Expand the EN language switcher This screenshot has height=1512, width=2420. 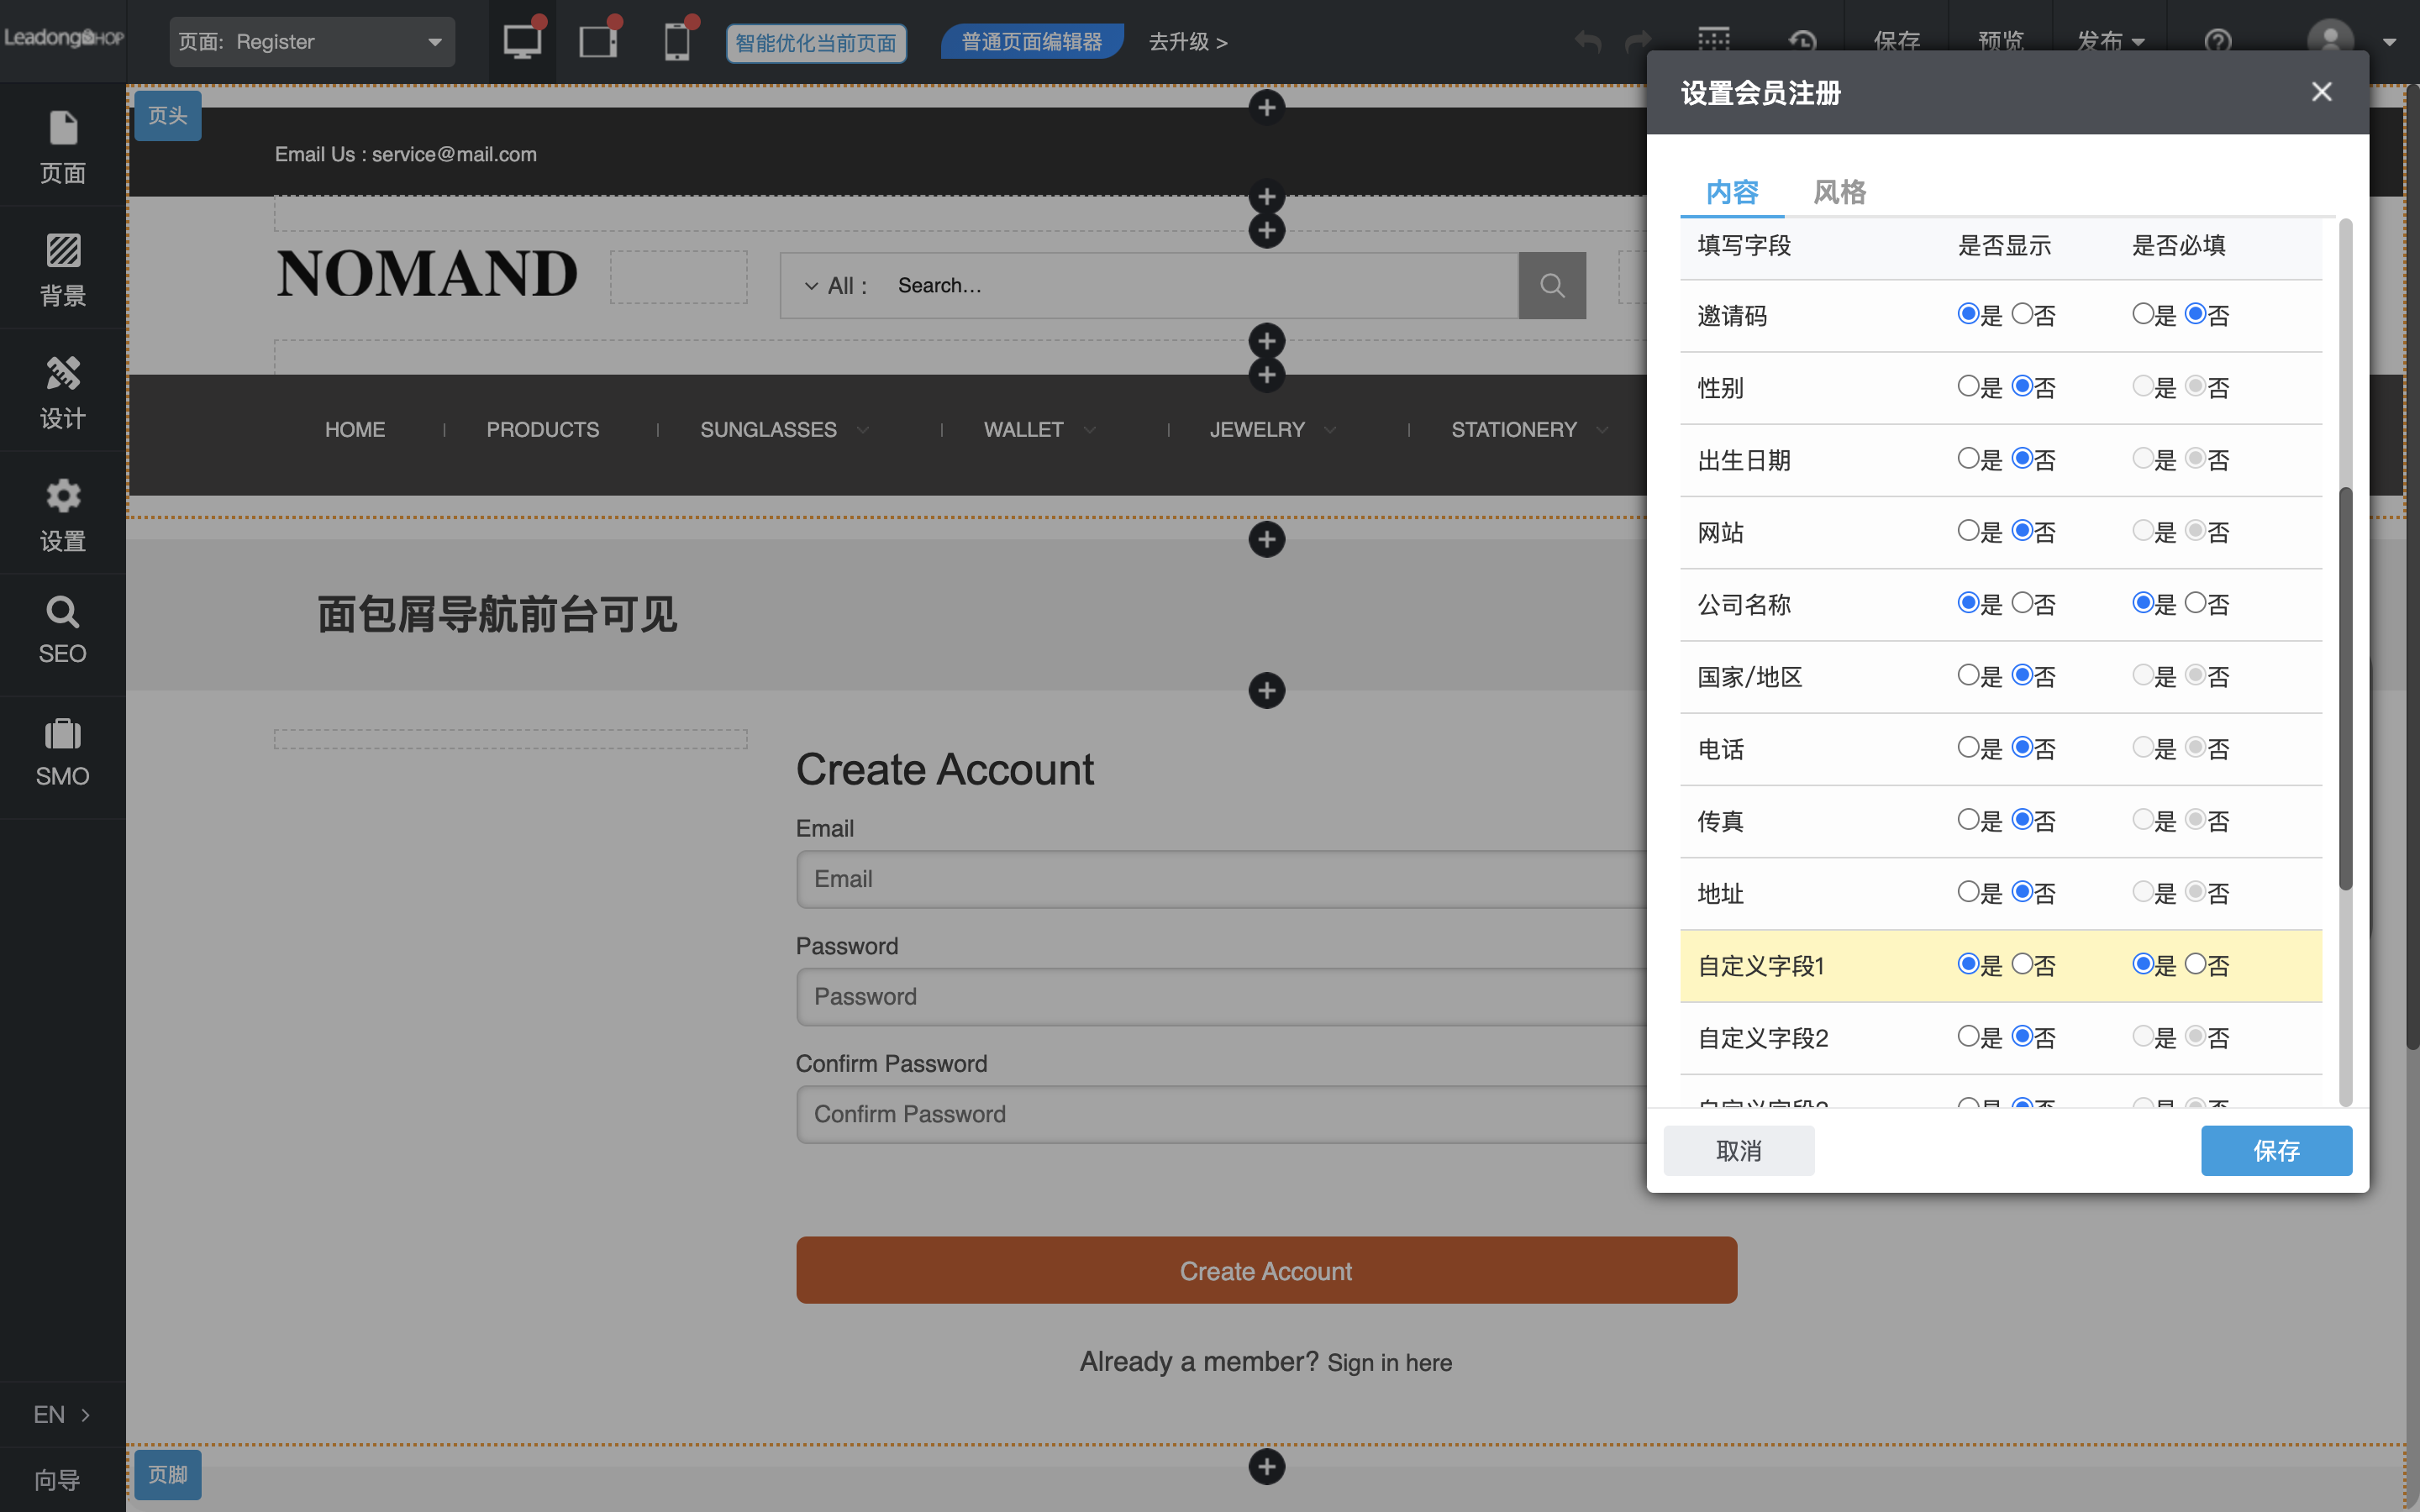[x=62, y=1414]
